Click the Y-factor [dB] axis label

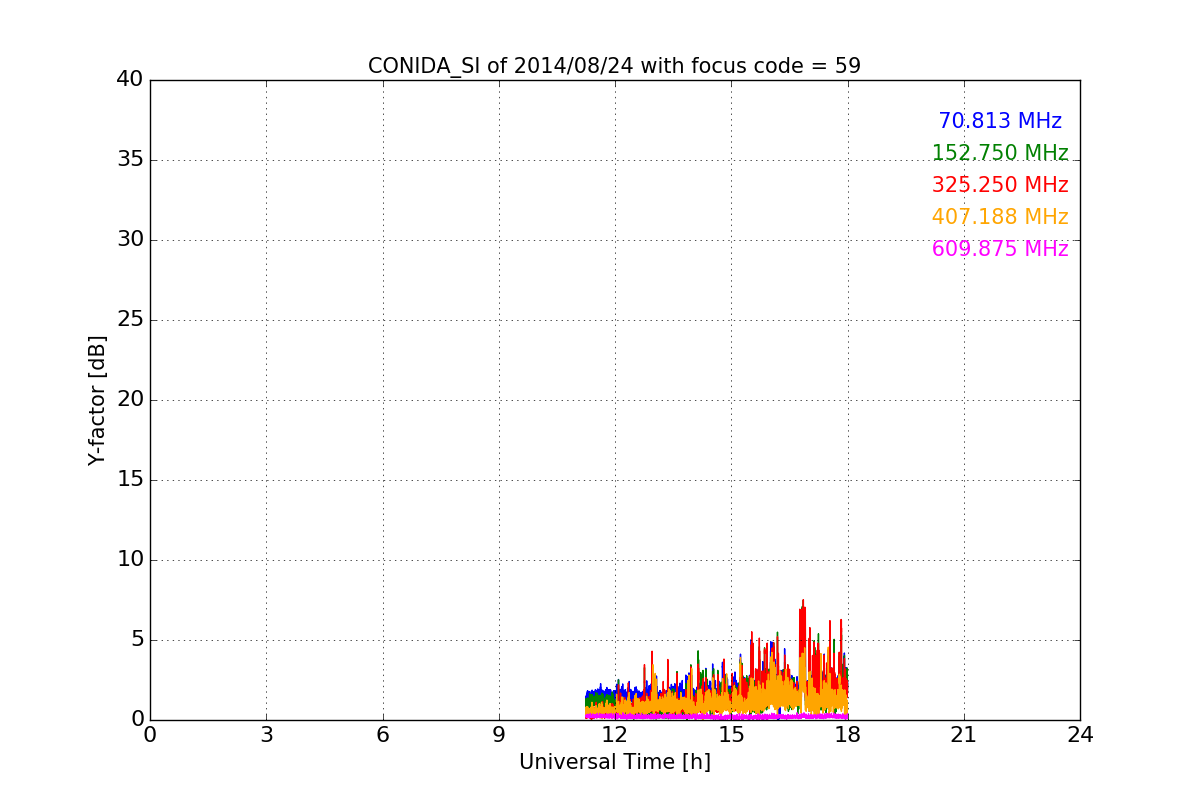coord(97,400)
